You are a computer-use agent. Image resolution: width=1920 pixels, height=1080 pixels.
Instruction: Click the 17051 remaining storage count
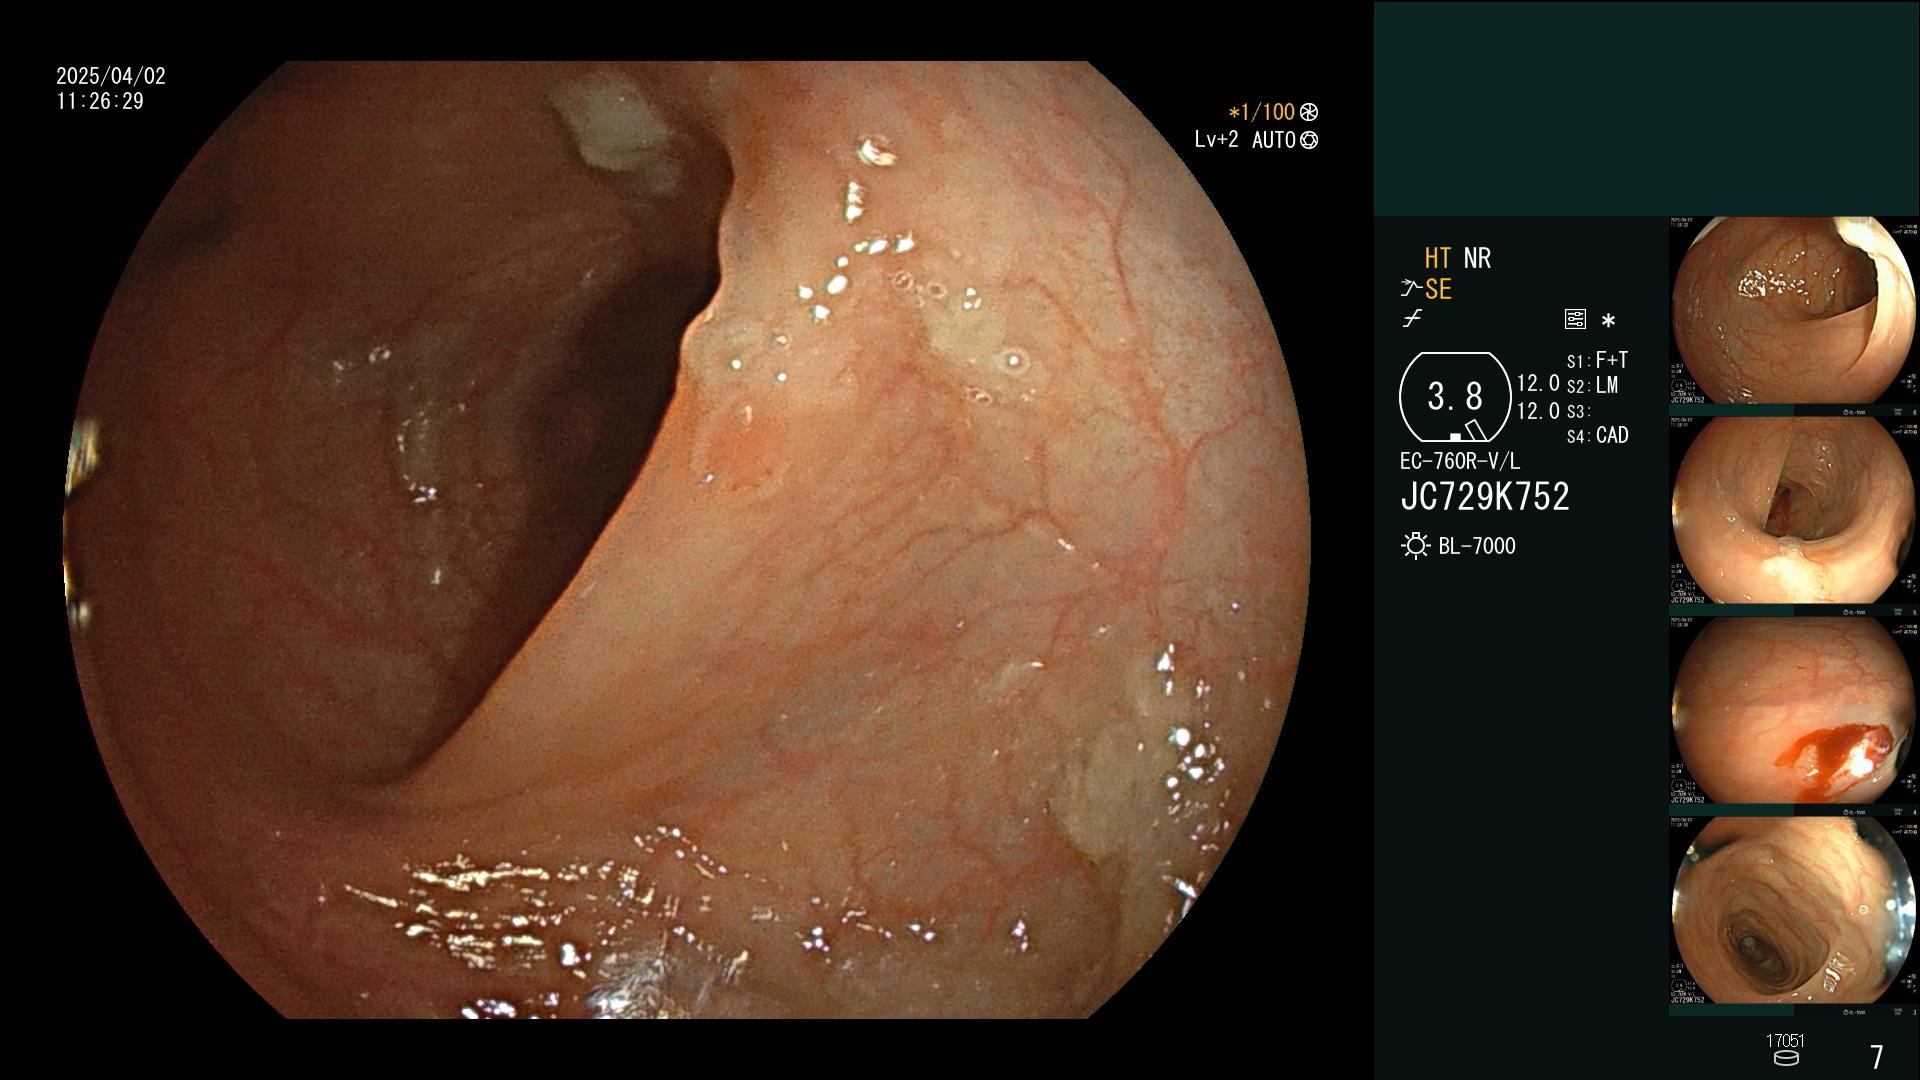tap(1785, 1041)
